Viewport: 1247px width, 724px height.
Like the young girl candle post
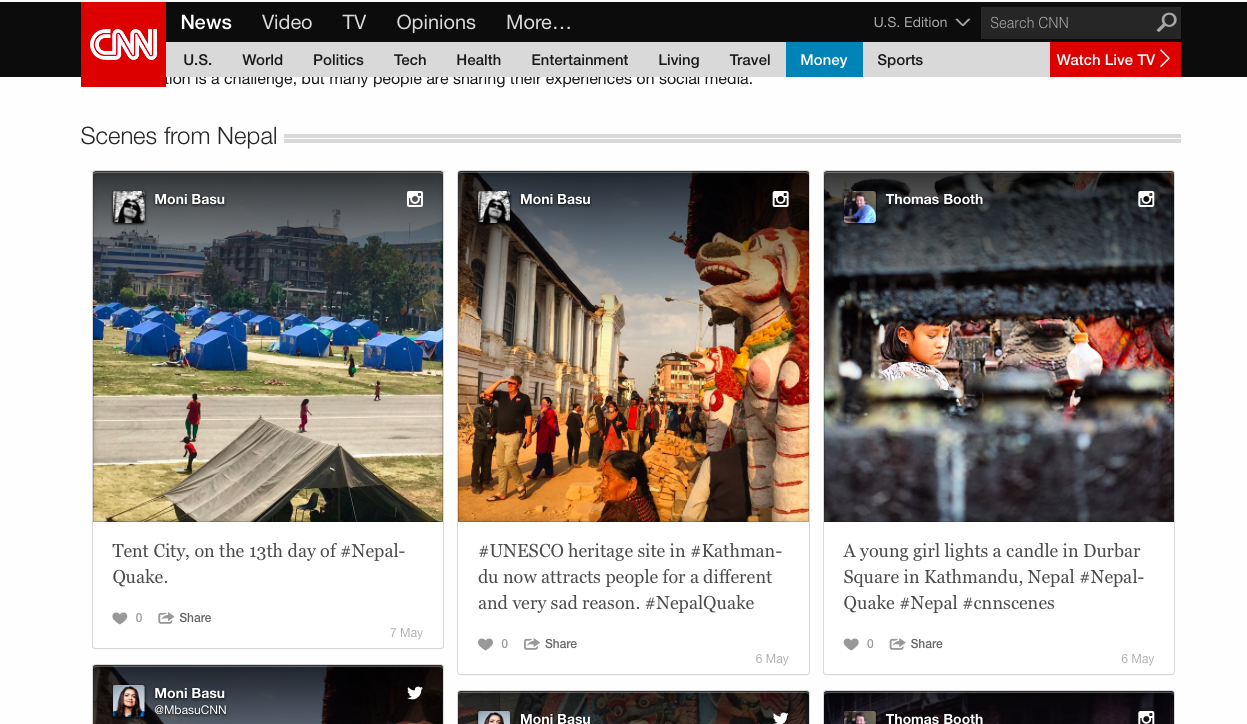(851, 644)
